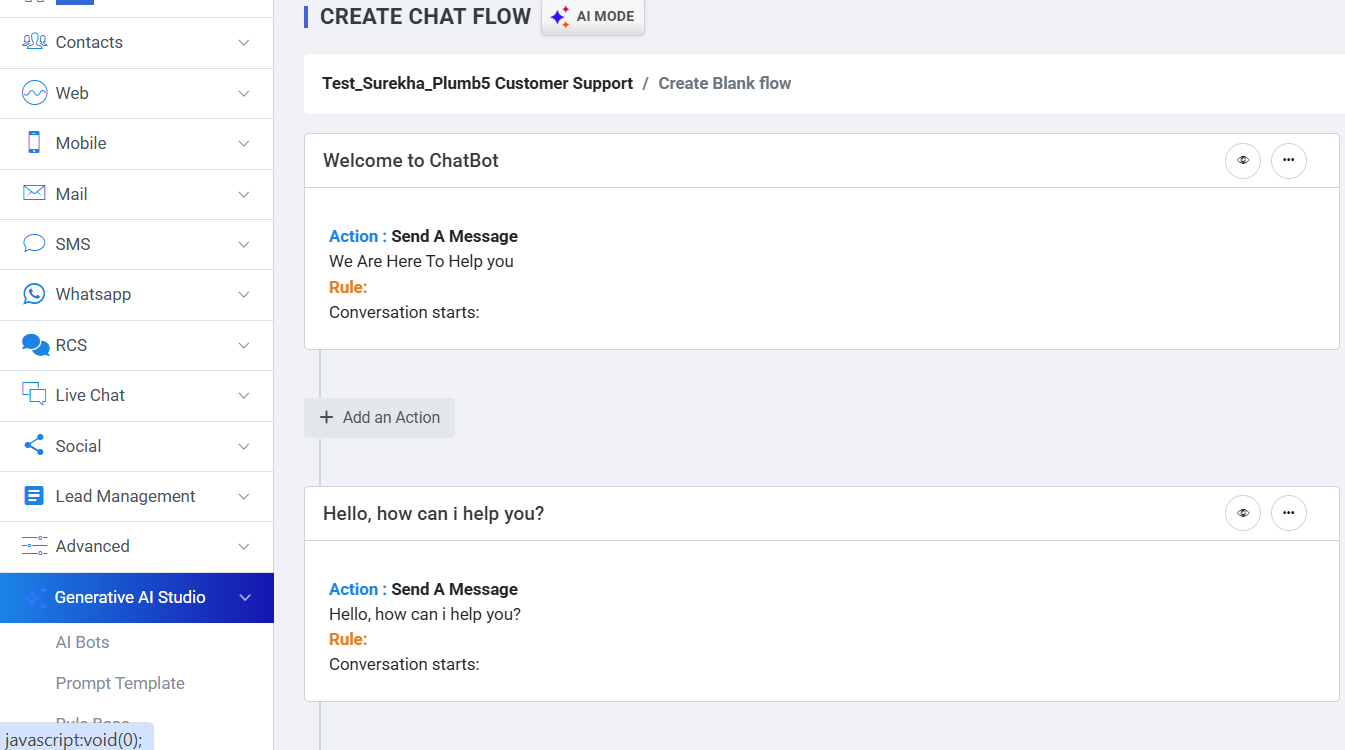Expand the Mail menu chevron
Screen dimensions: 1345x750
(x=244, y=194)
